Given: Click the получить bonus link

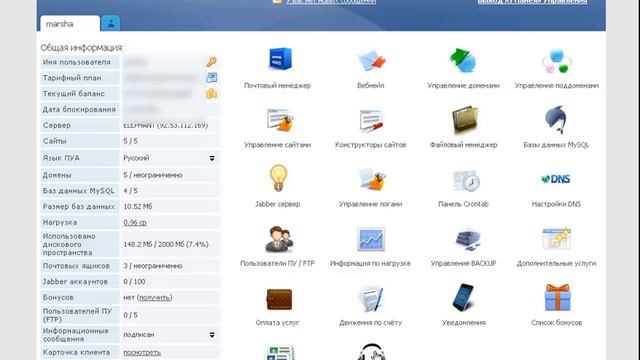Looking at the screenshot, I should [154, 298].
